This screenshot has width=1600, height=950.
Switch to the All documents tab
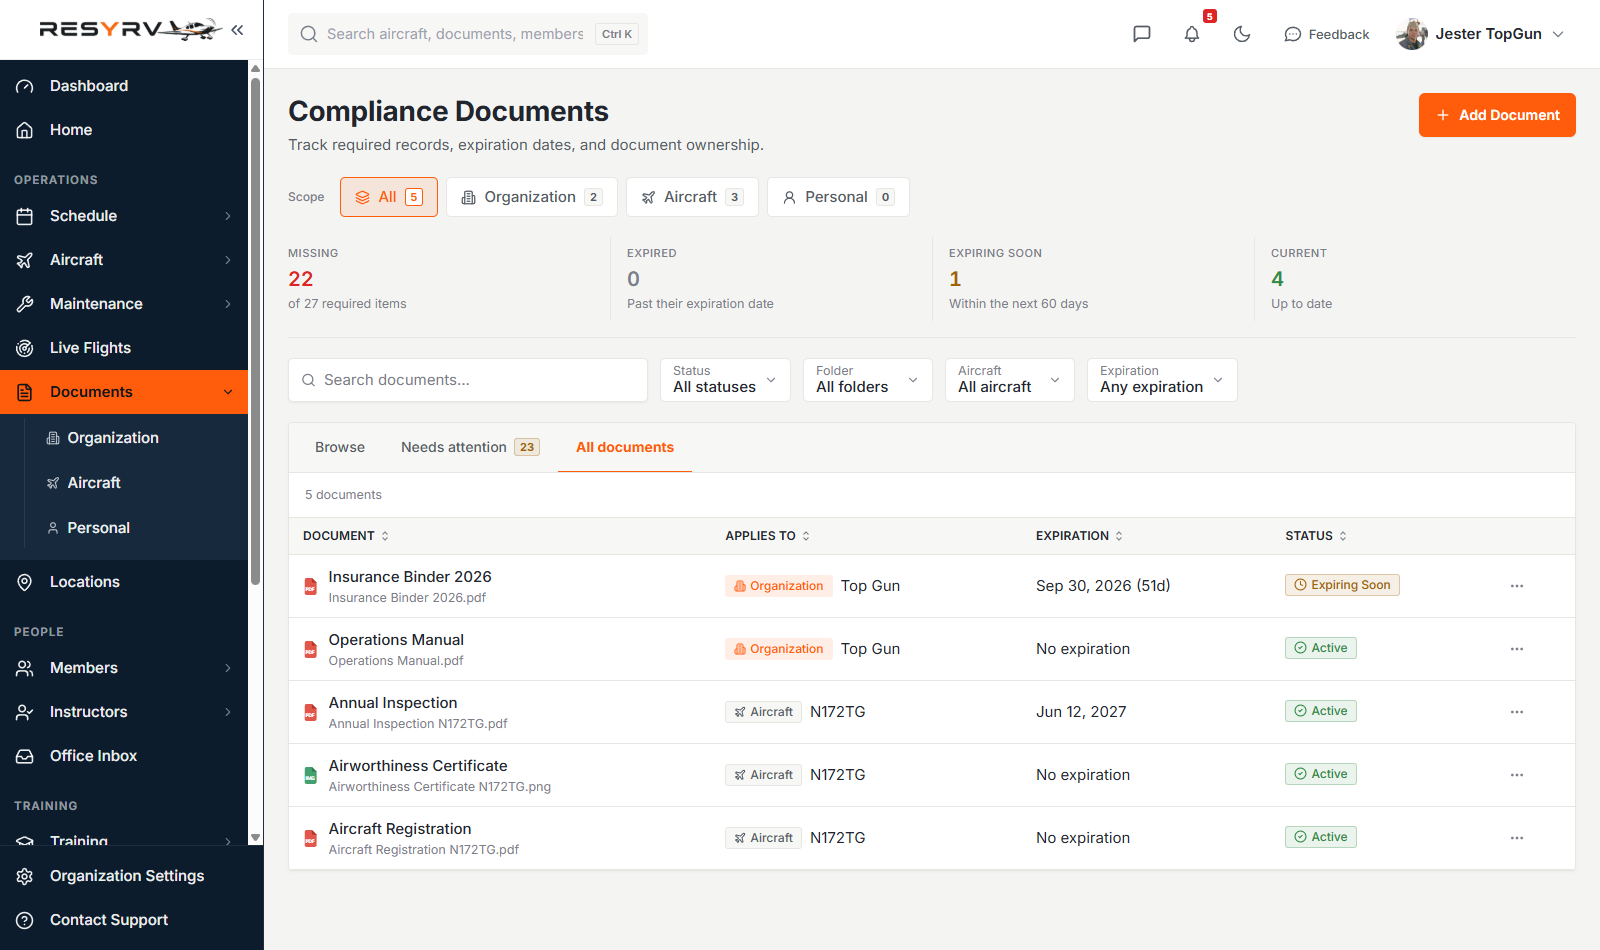tap(625, 447)
